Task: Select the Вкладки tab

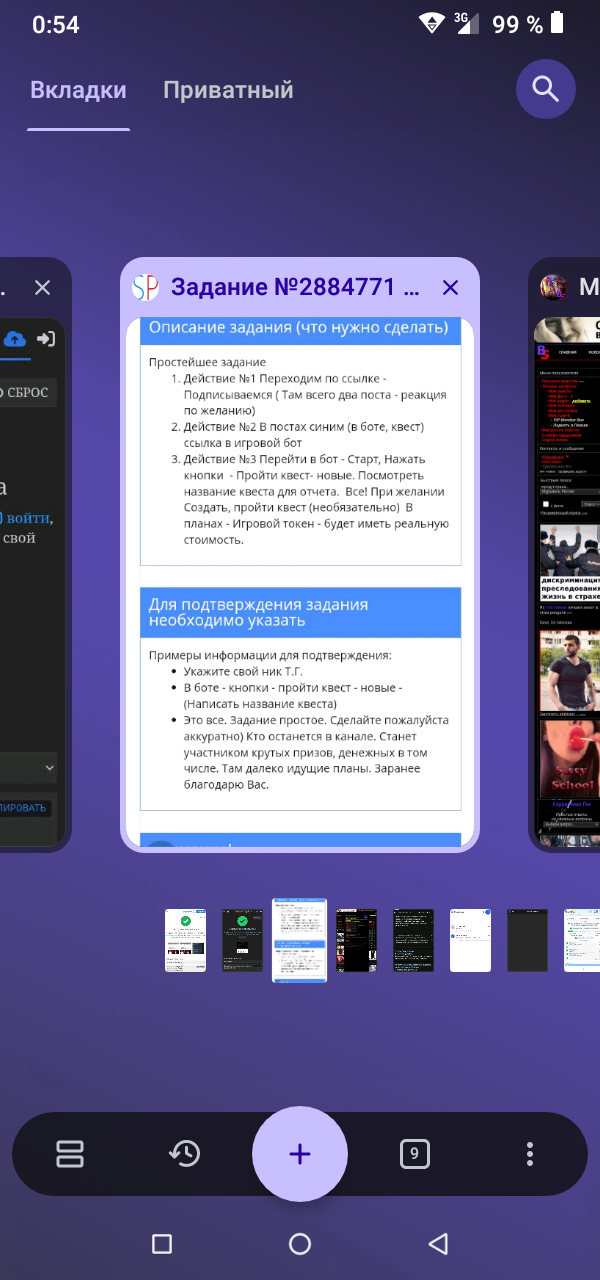Action: pyautogui.click(x=78, y=90)
